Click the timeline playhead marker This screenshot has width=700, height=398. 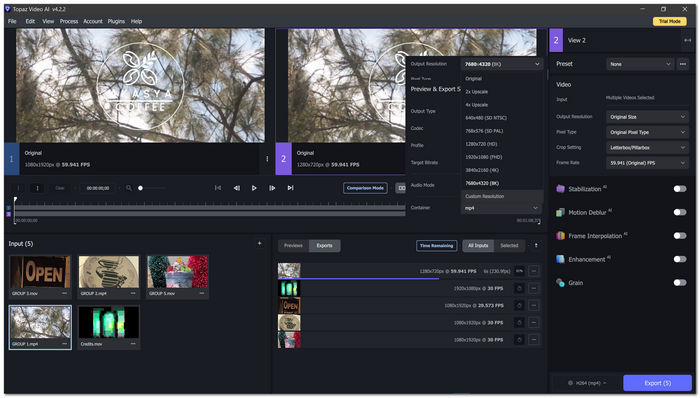click(15, 200)
